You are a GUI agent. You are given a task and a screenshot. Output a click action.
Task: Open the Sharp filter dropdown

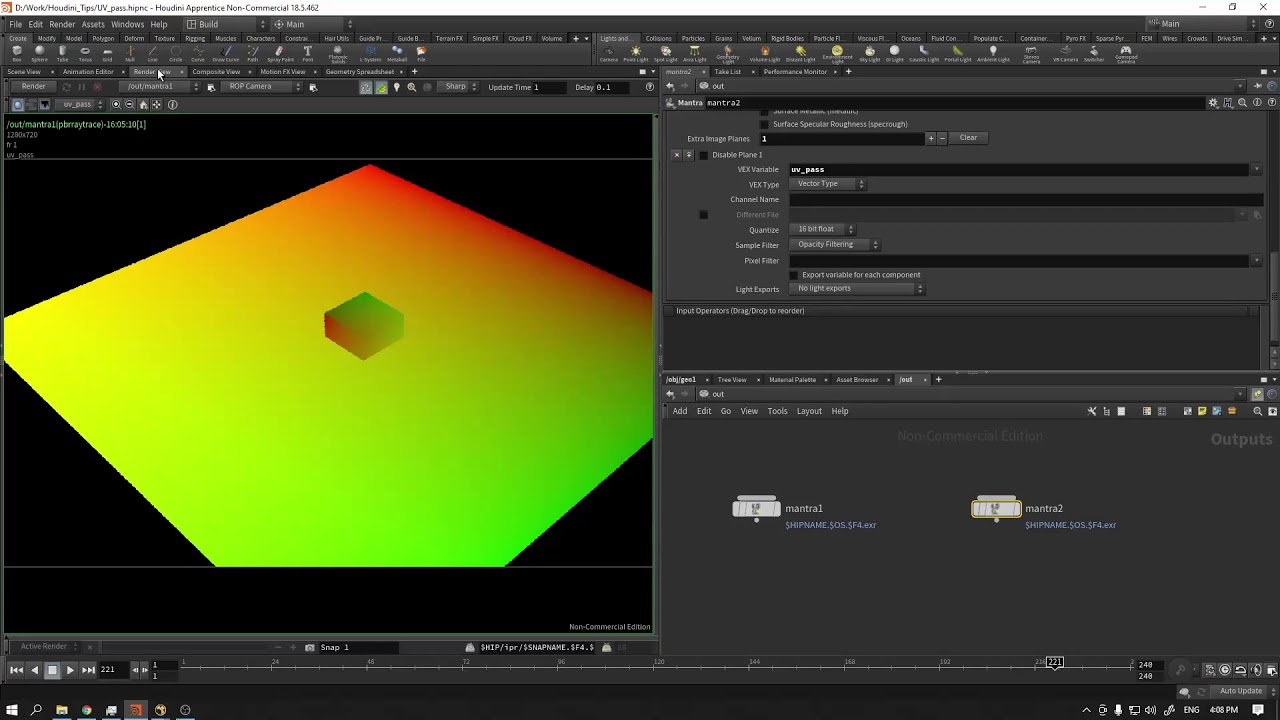(x=460, y=87)
